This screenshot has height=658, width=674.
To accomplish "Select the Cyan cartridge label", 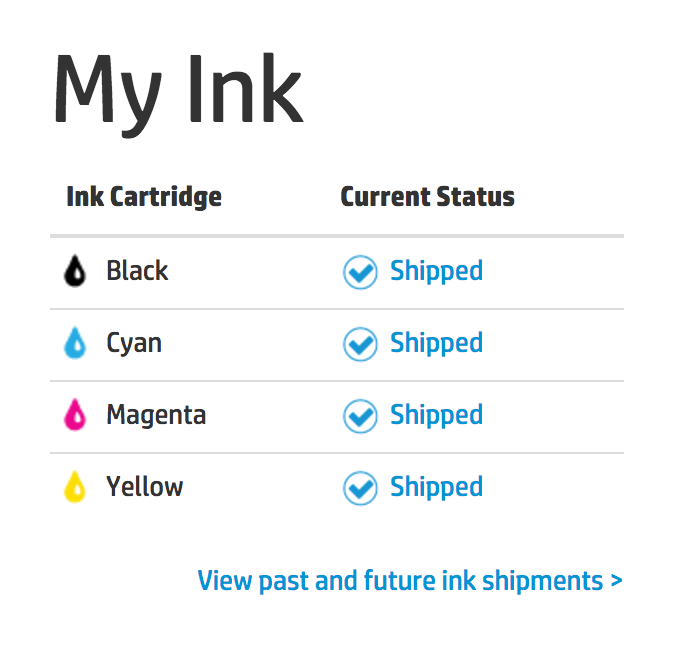I will pos(134,344).
